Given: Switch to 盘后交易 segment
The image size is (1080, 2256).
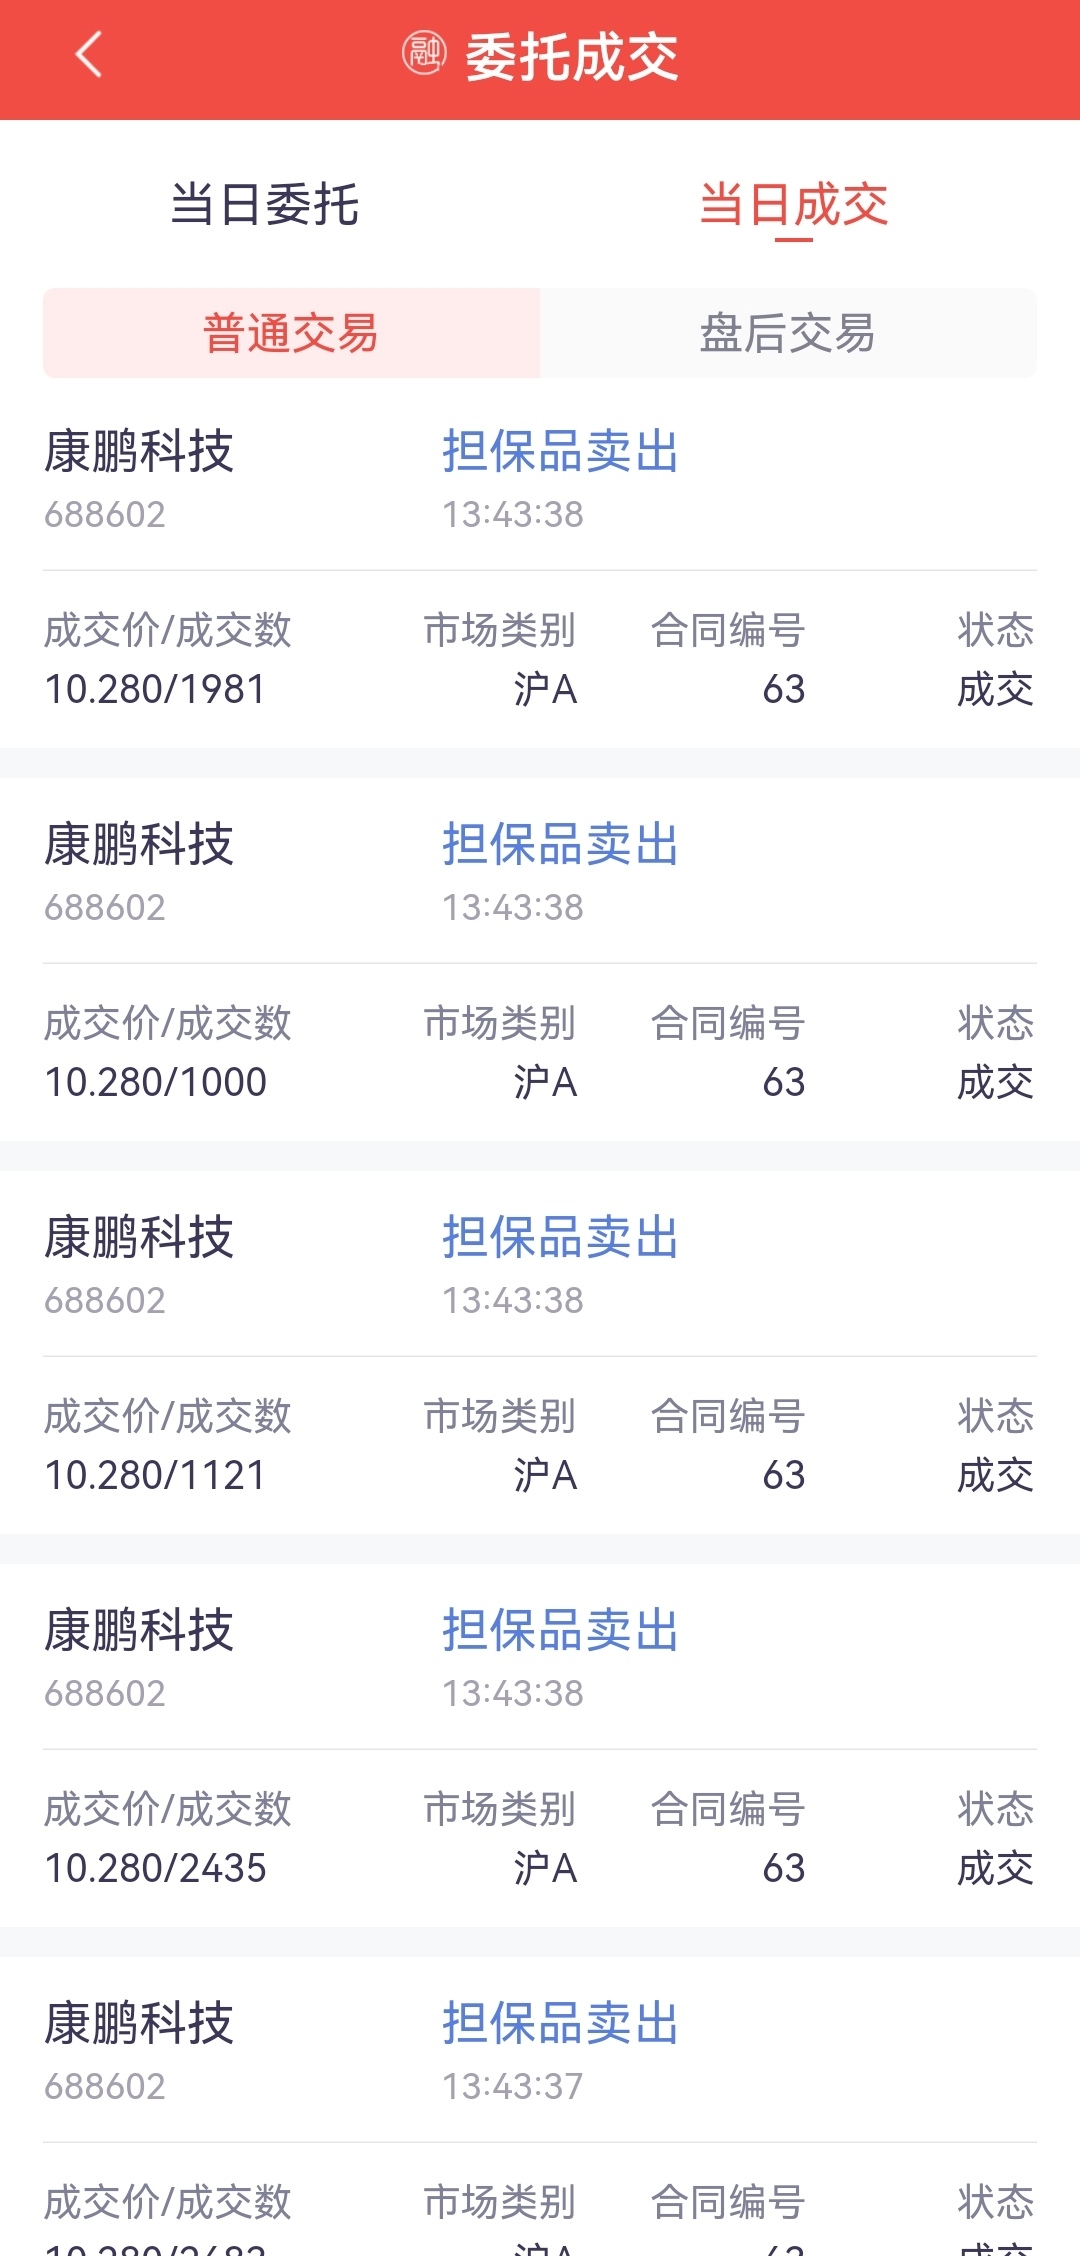Looking at the screenshot, I should point(788,333).
